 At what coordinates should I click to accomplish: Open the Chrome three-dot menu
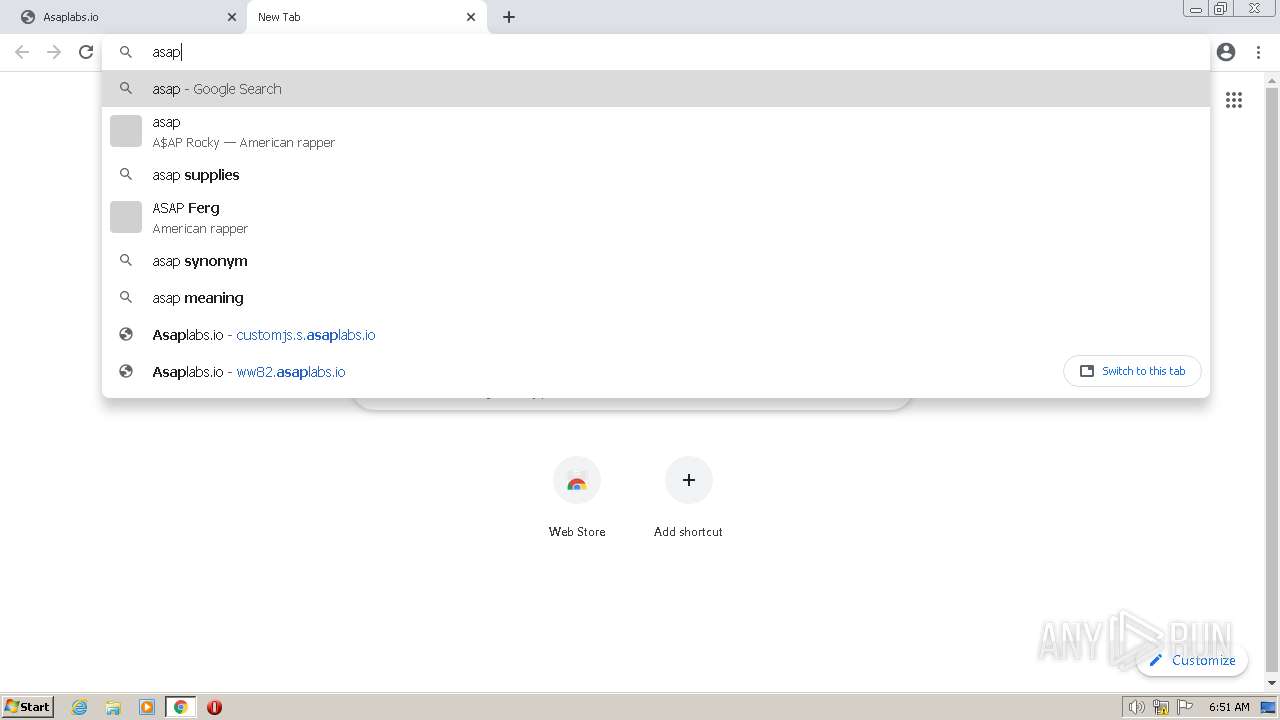tap(1258, 52)
